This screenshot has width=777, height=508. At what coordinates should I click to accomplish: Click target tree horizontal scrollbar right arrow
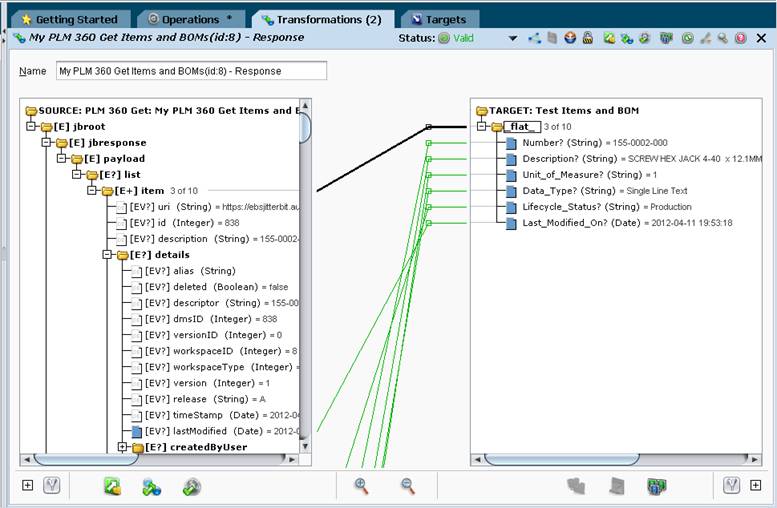(x=755, y=459)
